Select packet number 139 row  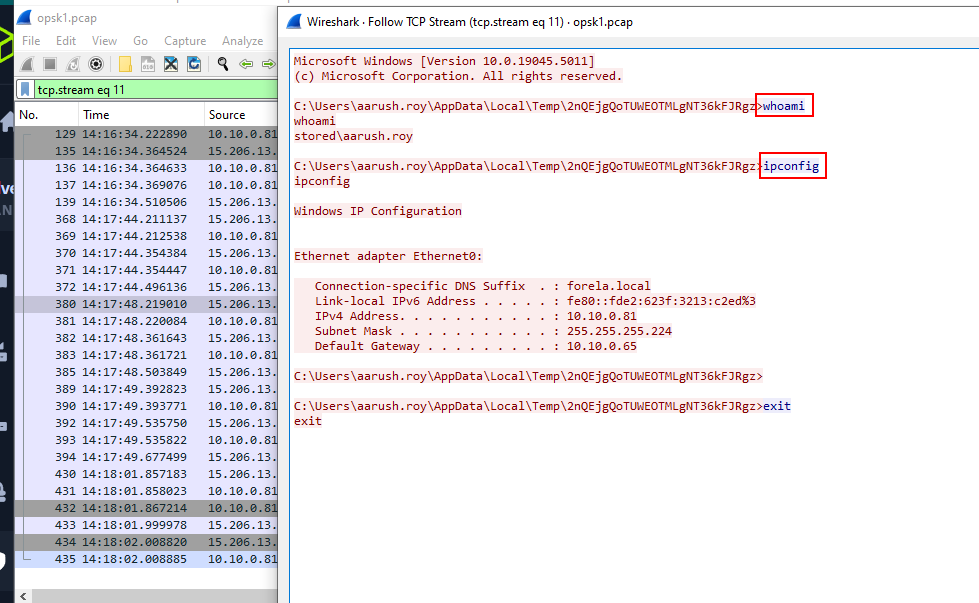[146, 202]
